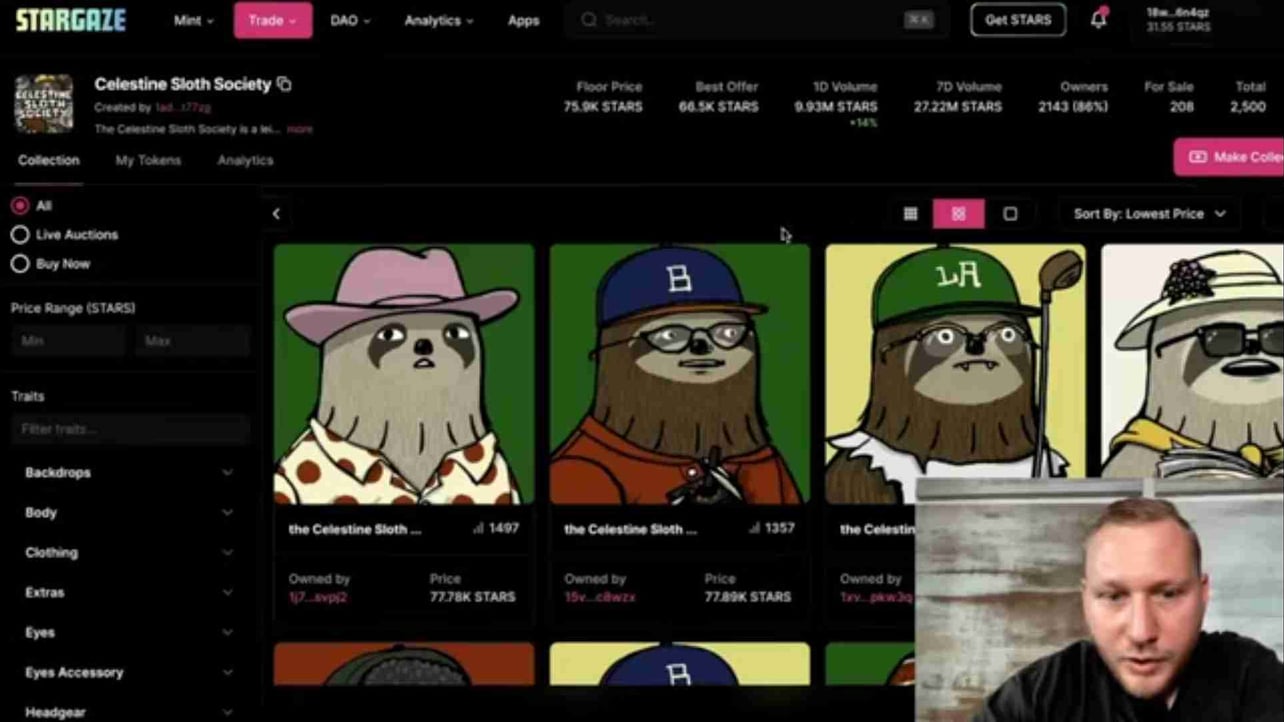Click the Make Collection Offer button
This screenshot has width=1284, height=722.
pyautogui.click(x=1229, y=157)
